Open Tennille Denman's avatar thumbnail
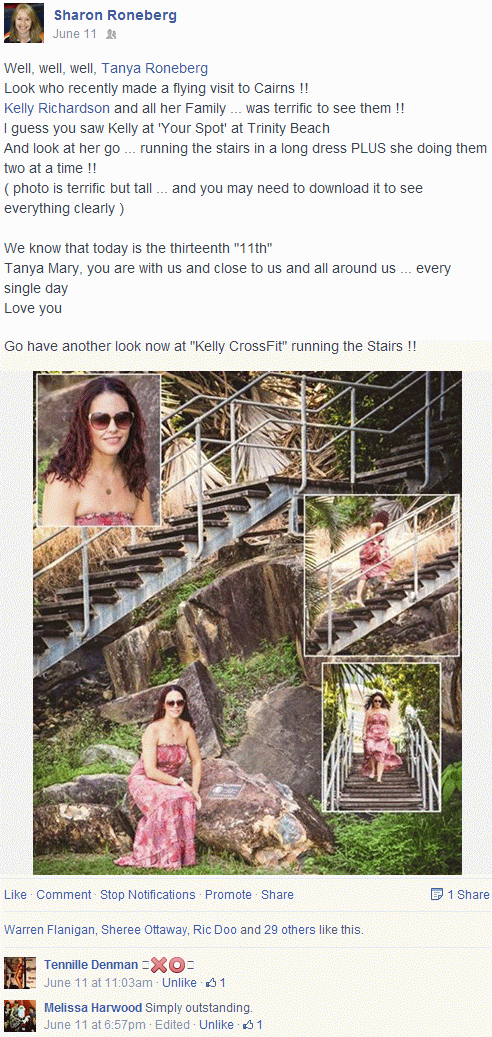The height and width of the screenshot is (1037, 492). coord(20,973)
